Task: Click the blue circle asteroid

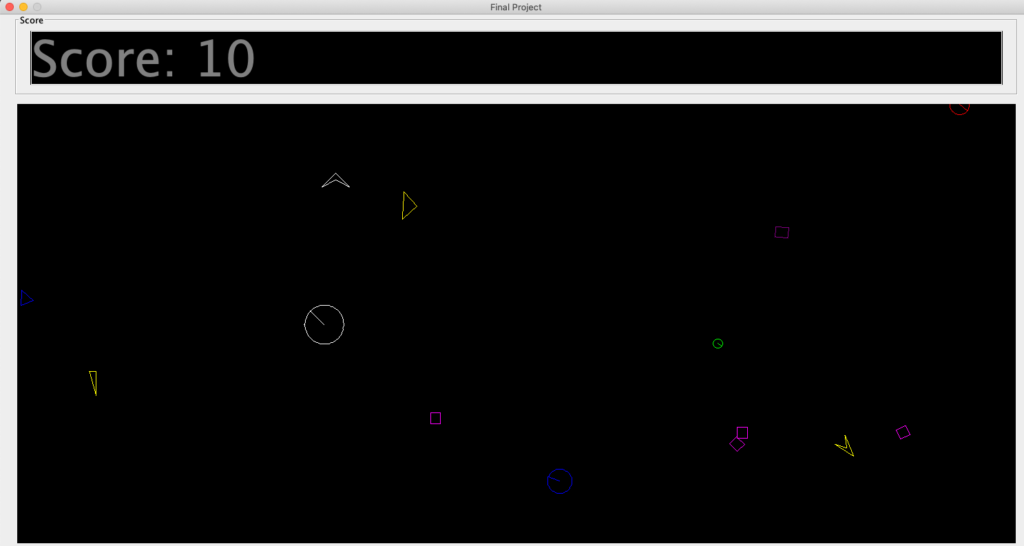Action: pyautogui.click(x=560, y=481)
